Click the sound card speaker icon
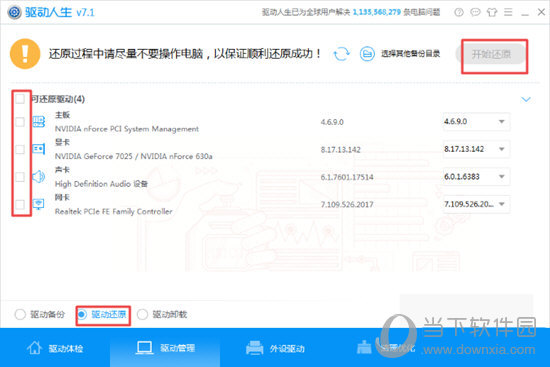Viewport: 550px width, 367px height. point(39,176)
